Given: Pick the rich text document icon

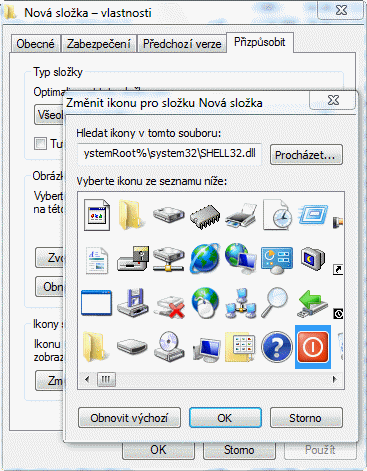Looking at the screenshot, I should click(97, 260).
